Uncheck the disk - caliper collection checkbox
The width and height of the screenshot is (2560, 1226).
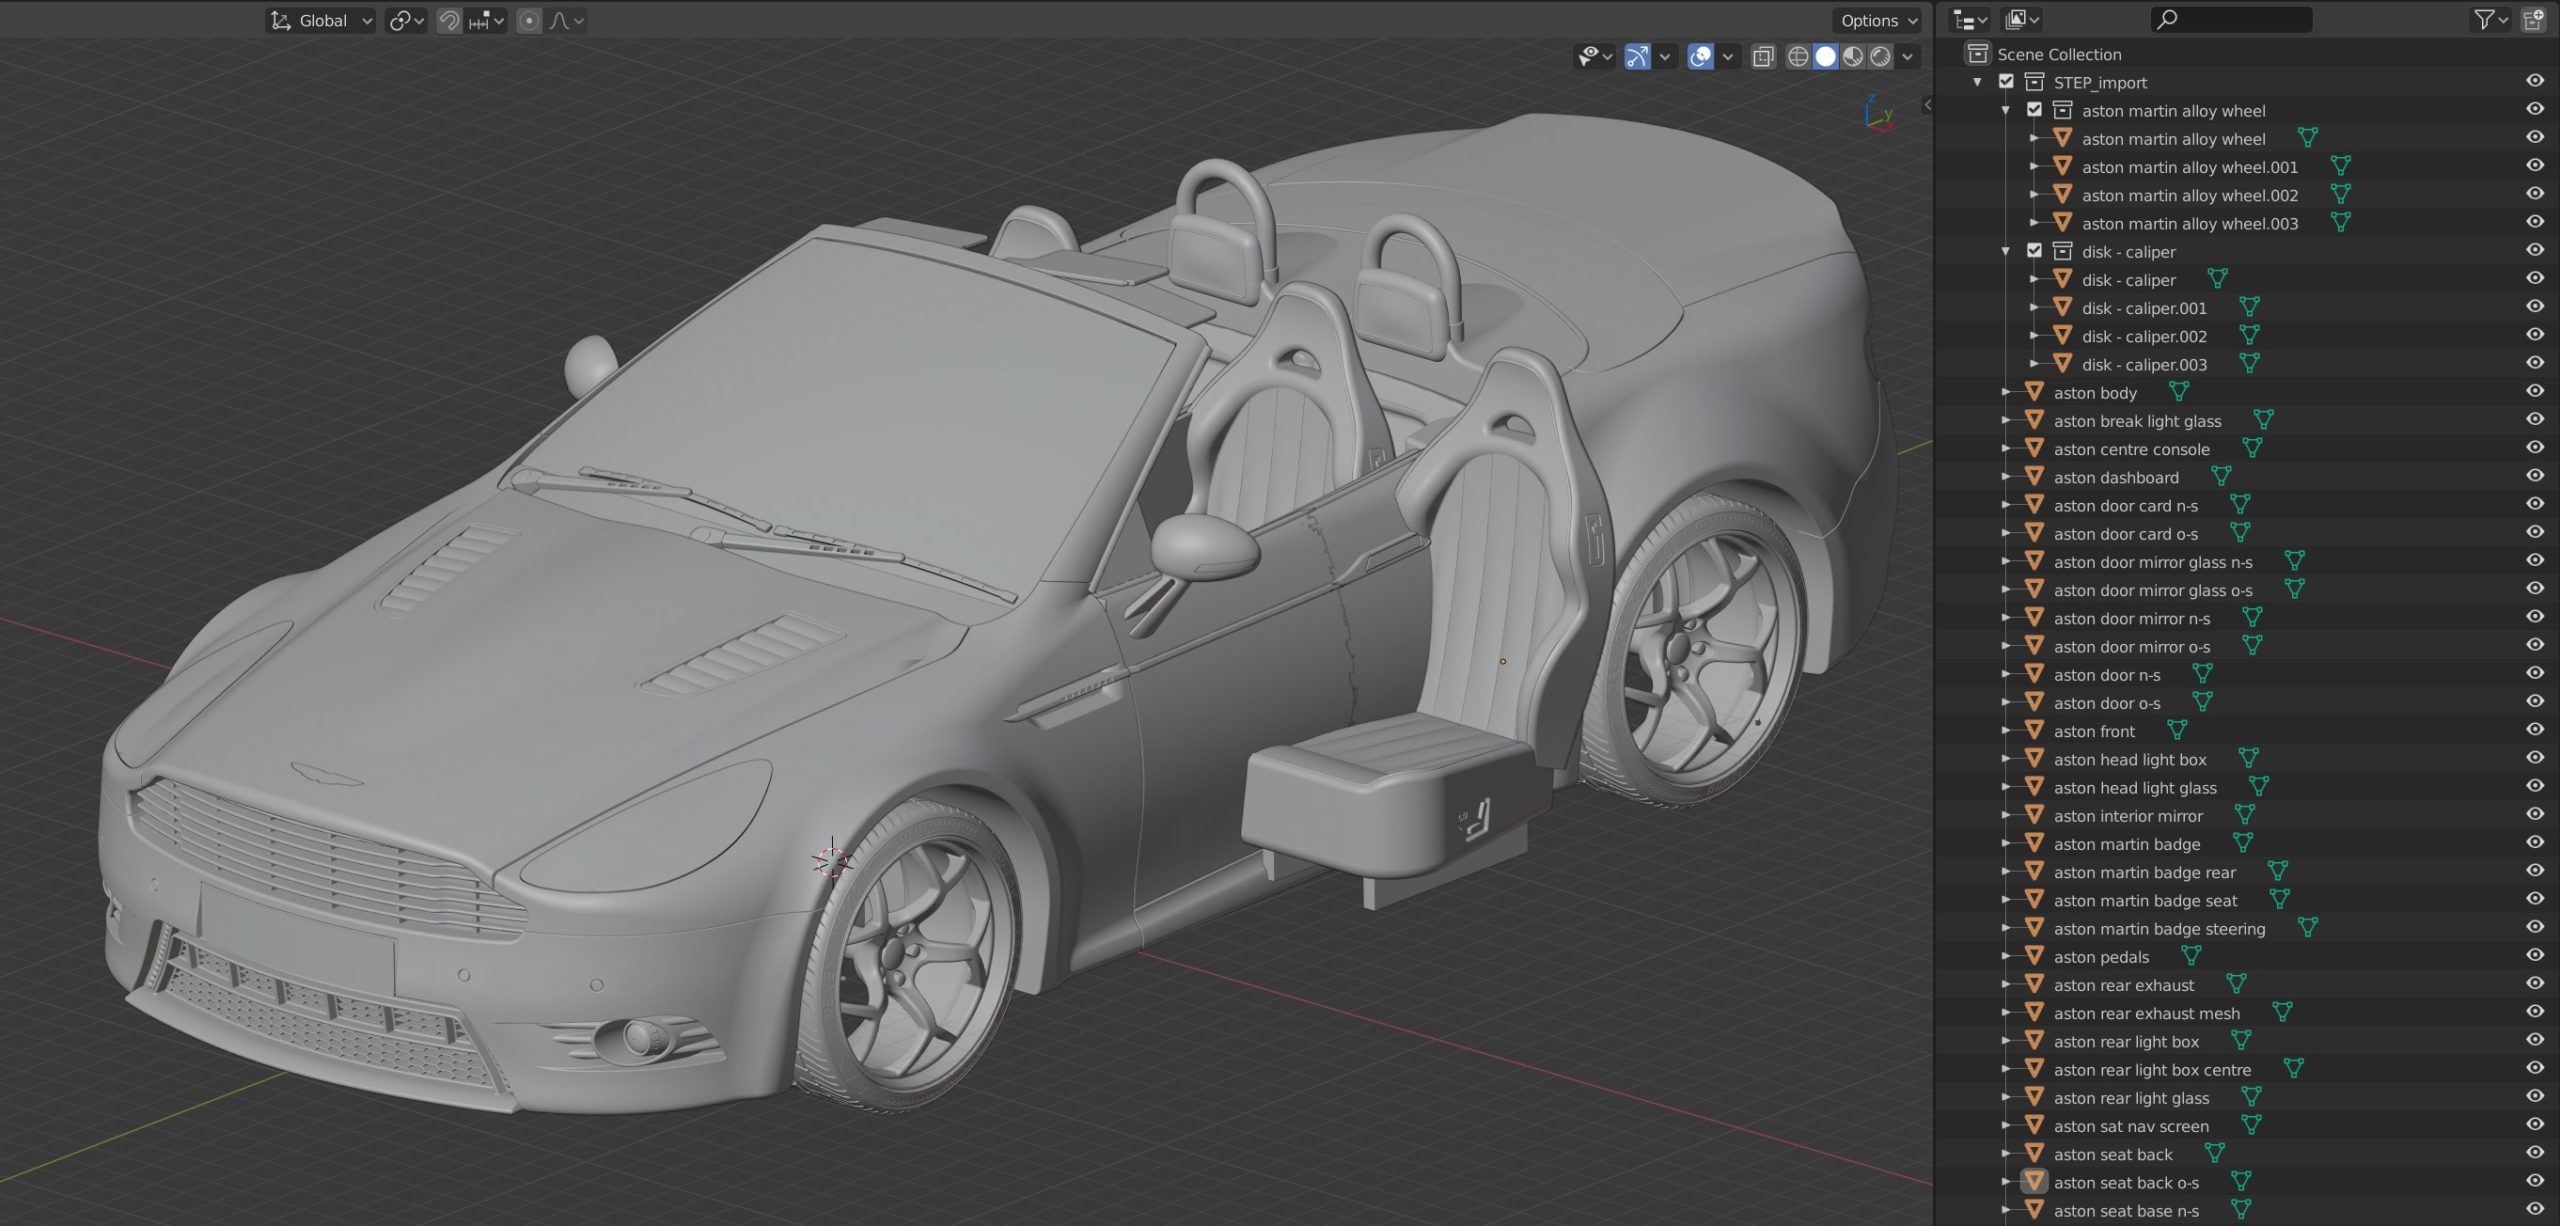click(x=2034, y=251)
